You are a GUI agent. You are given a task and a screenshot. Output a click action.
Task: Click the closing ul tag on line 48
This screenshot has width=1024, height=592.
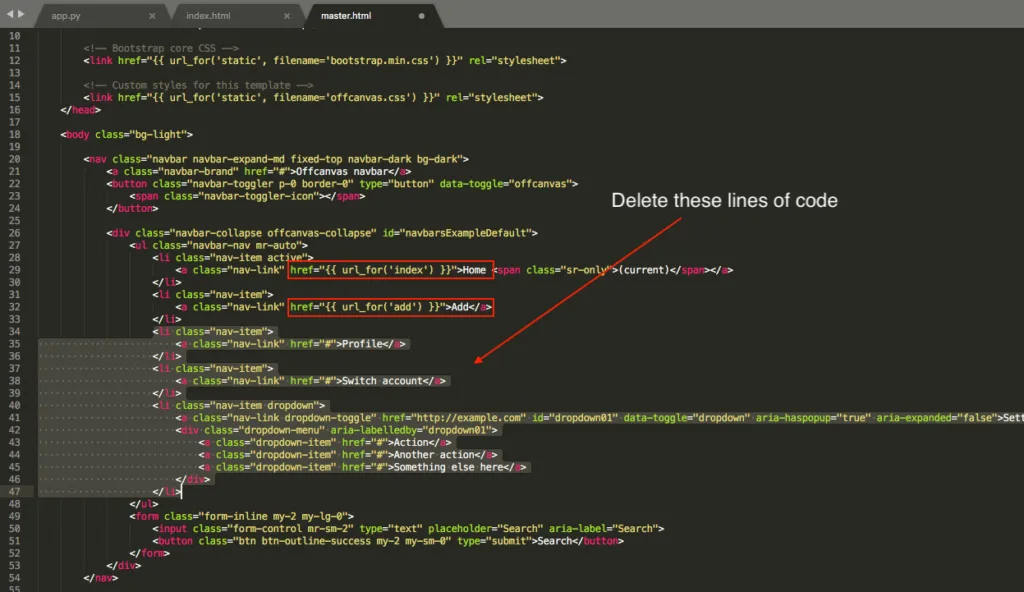coord(144,504)
